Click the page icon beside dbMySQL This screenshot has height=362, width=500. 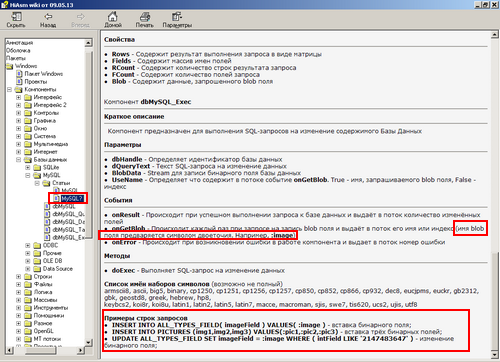47,206
